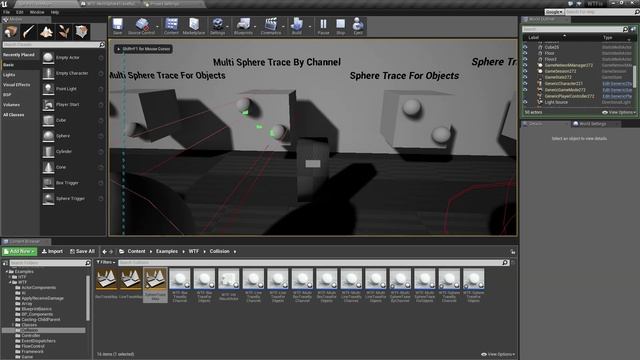Open Source Control from the toolbar
This screenshot has width=640, height=360.
(x=141, y=26)
